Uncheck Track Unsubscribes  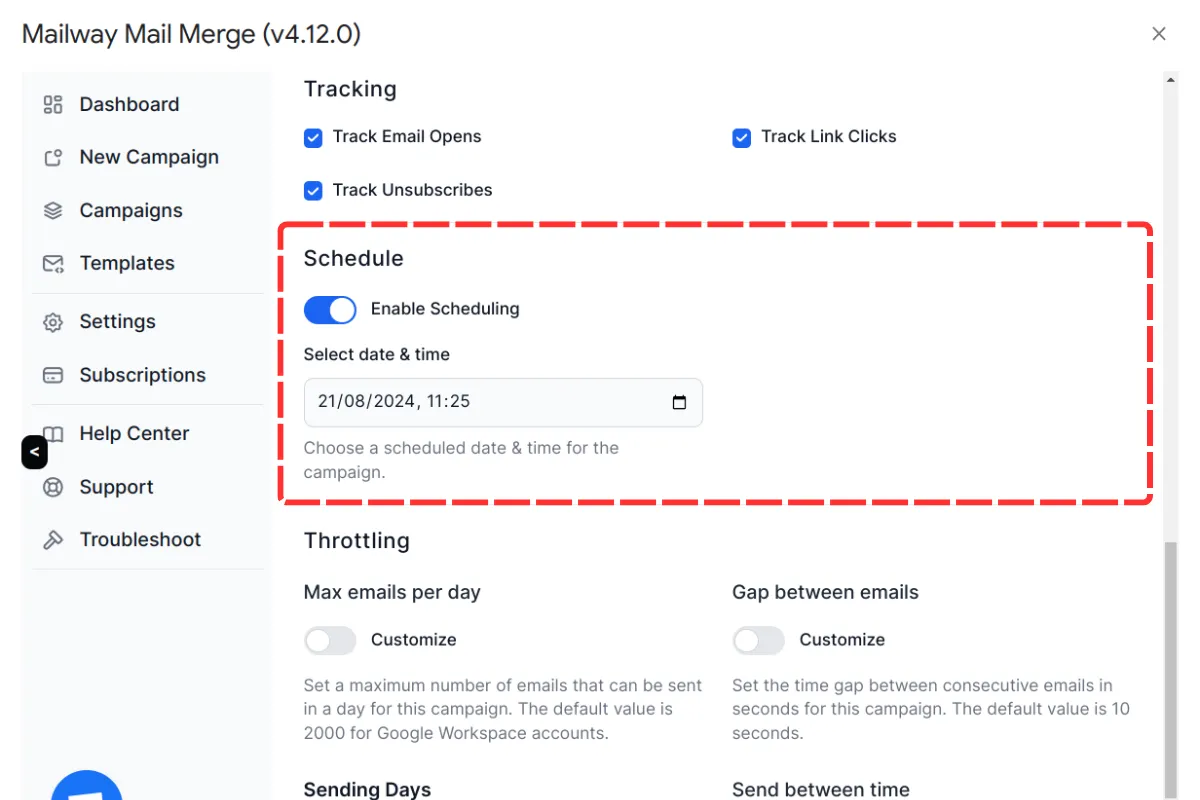point(312,190)
